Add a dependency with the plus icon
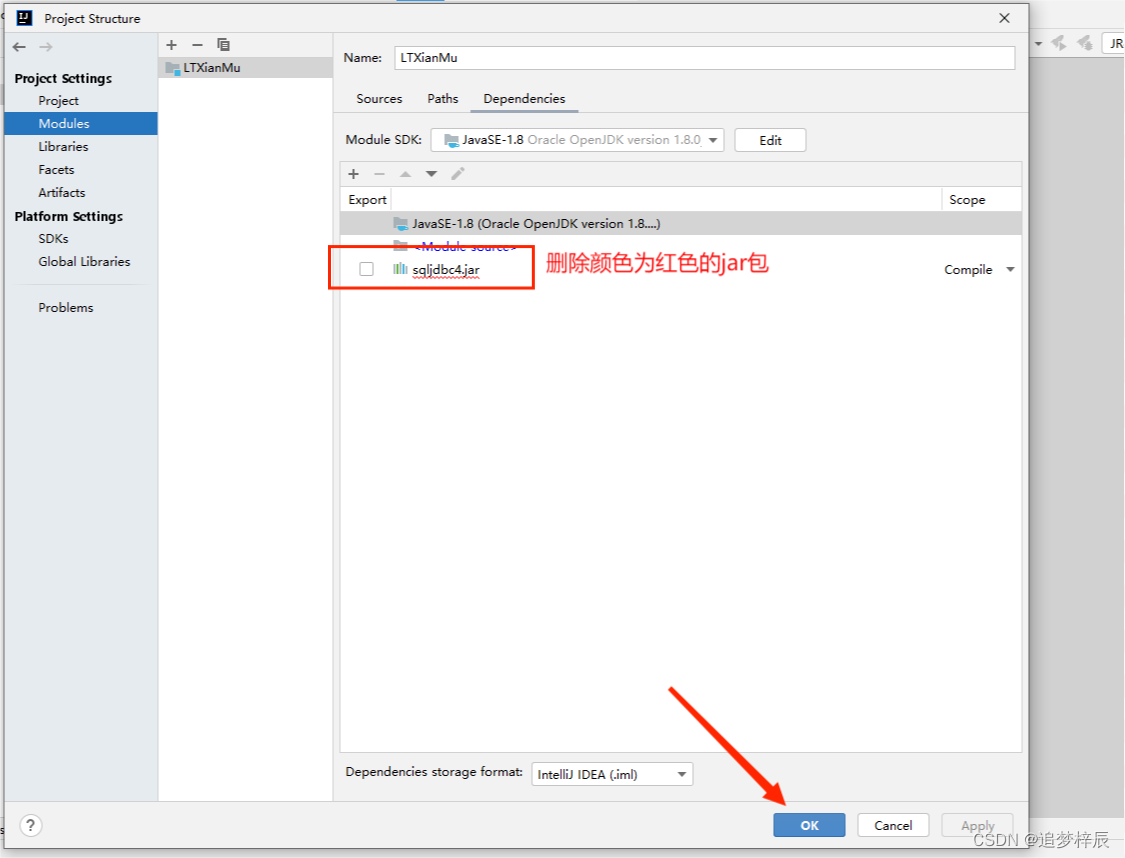The image size is (1125, 858). 353,174
